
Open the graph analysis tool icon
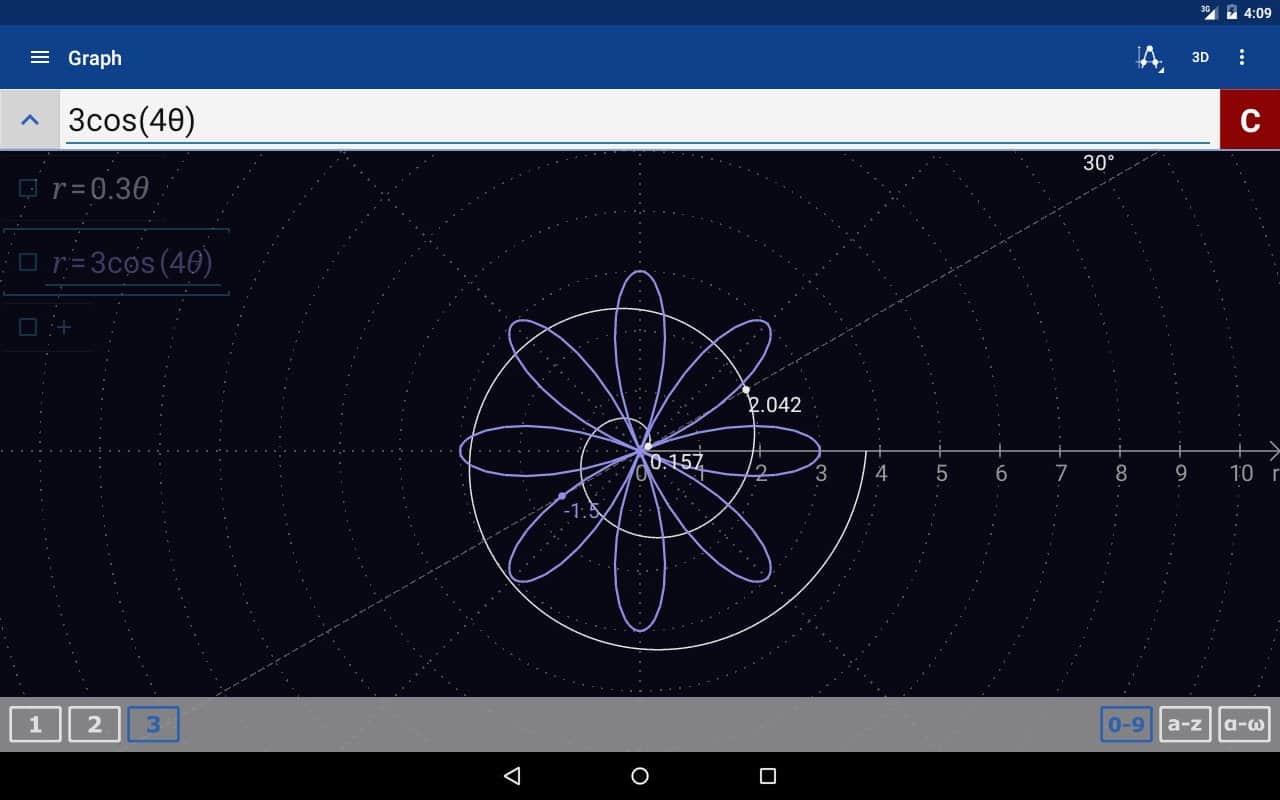click(1149, 58)
